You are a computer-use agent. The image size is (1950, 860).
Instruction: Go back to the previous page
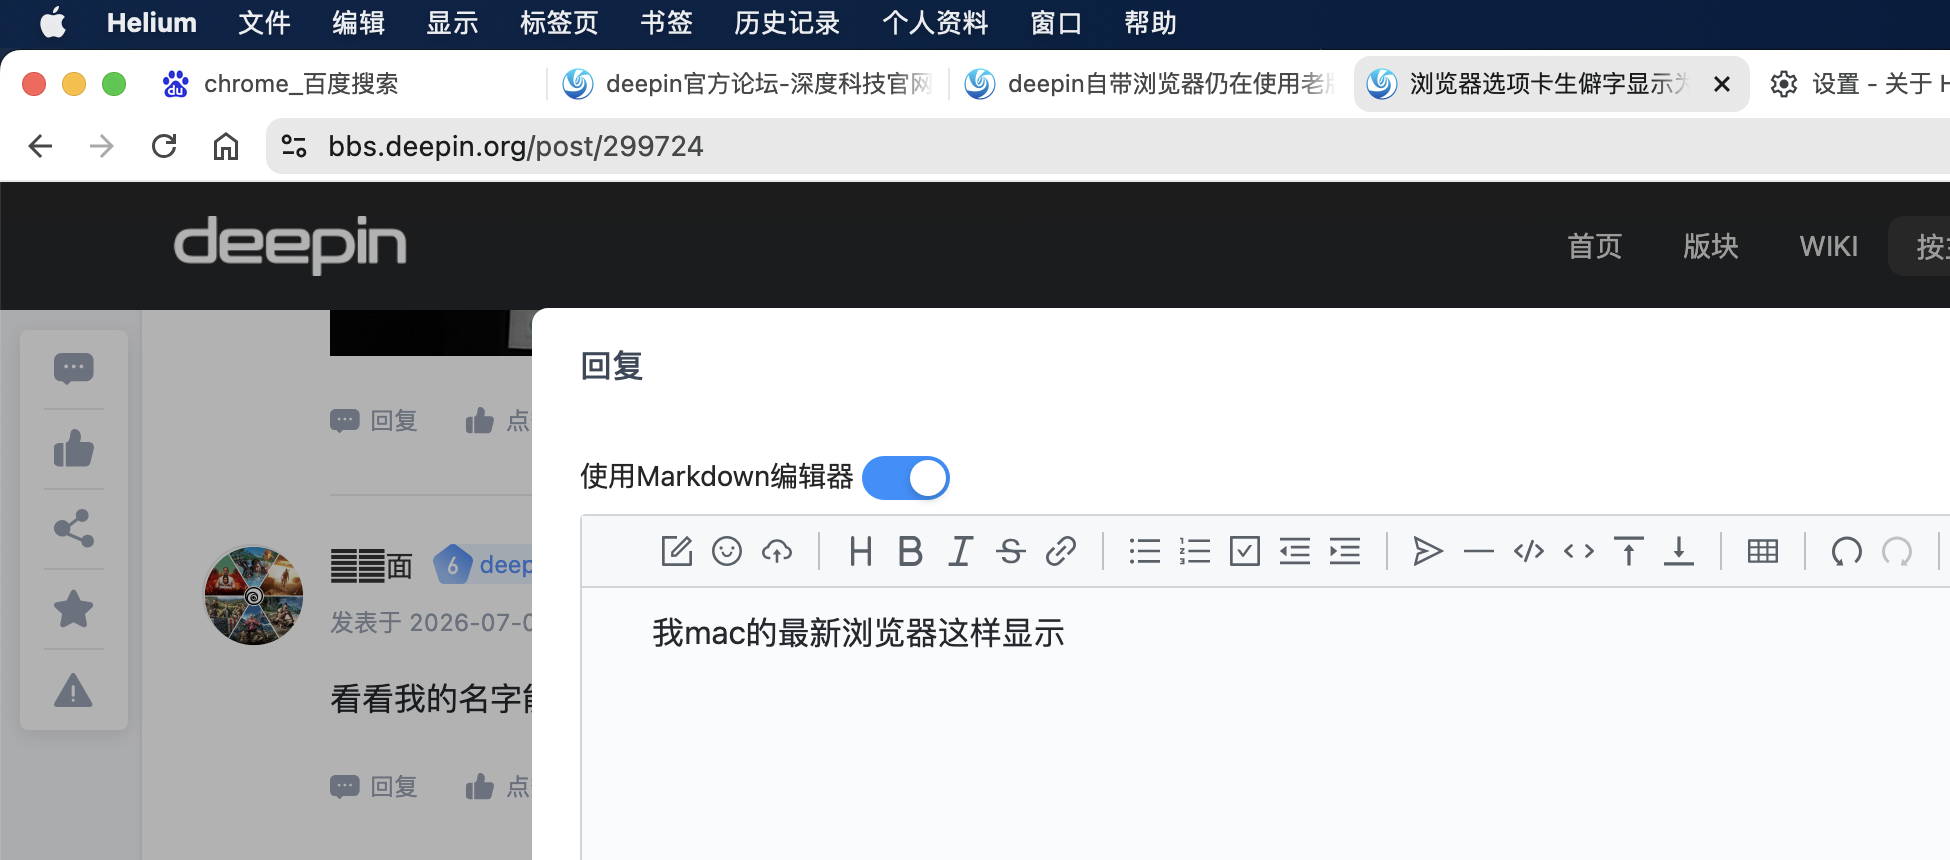(40, 146)
